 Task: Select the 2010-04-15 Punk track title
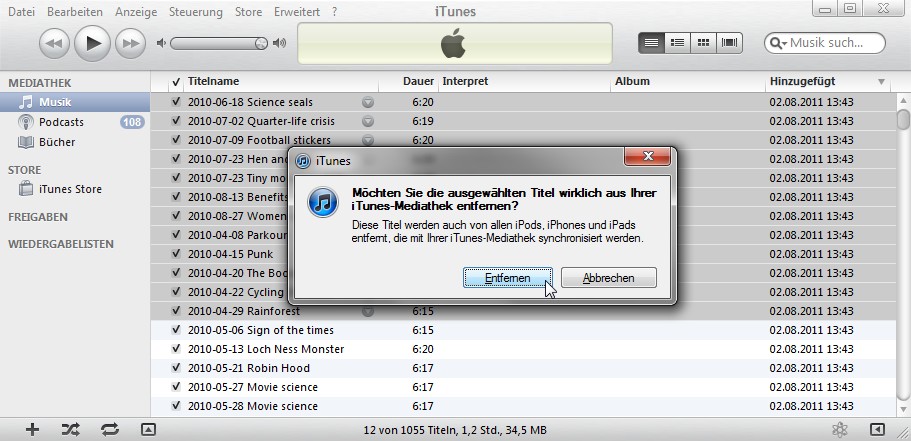pos(230,254)
